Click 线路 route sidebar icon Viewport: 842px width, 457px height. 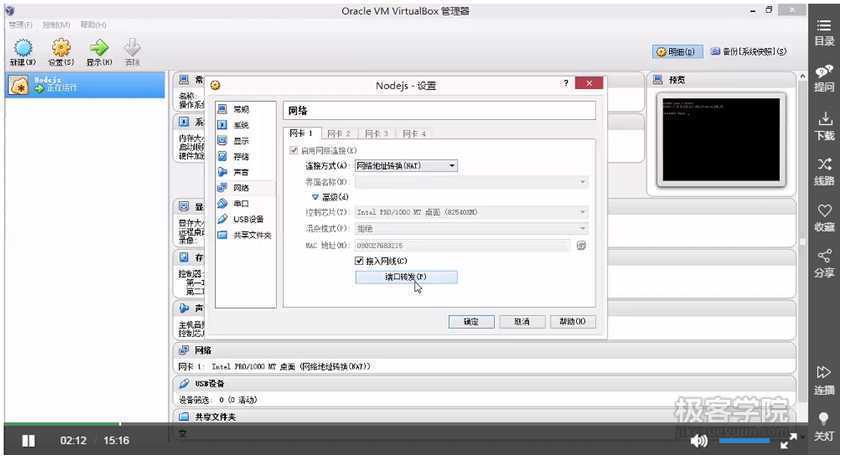coord(824,172)
